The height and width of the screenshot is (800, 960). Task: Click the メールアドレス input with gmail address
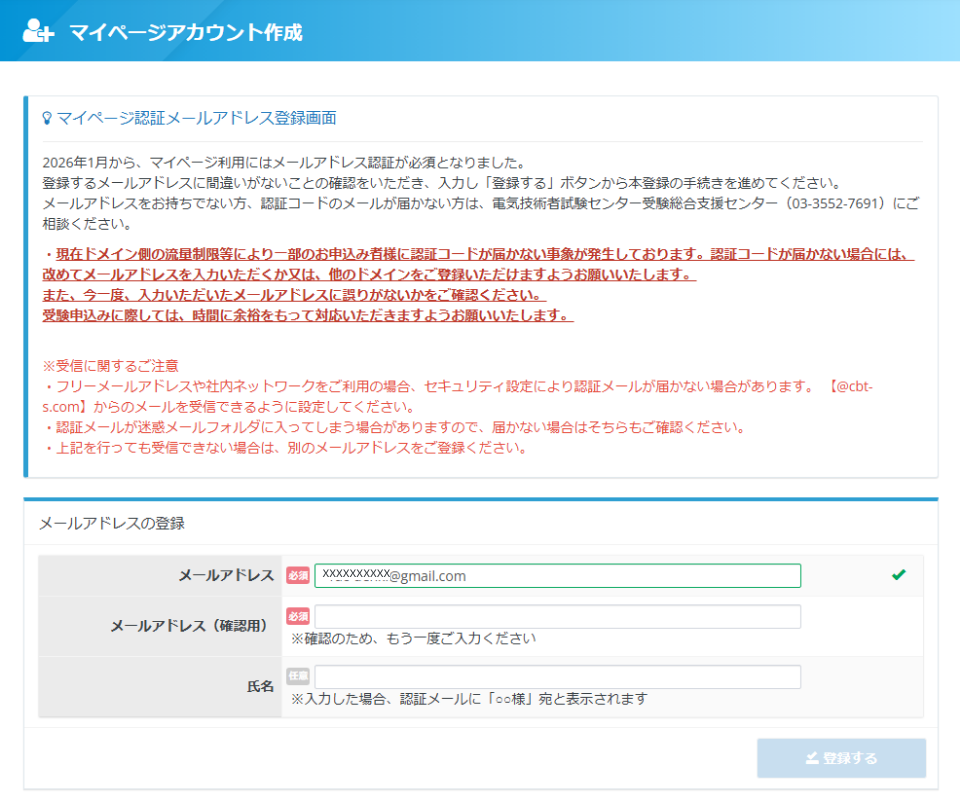(x=557, y=576)
